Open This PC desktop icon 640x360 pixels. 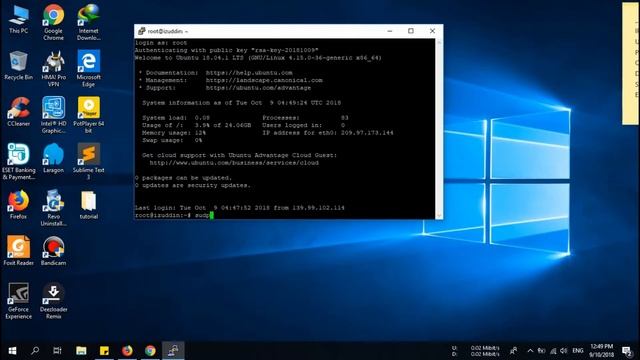(x=18, y=20)
